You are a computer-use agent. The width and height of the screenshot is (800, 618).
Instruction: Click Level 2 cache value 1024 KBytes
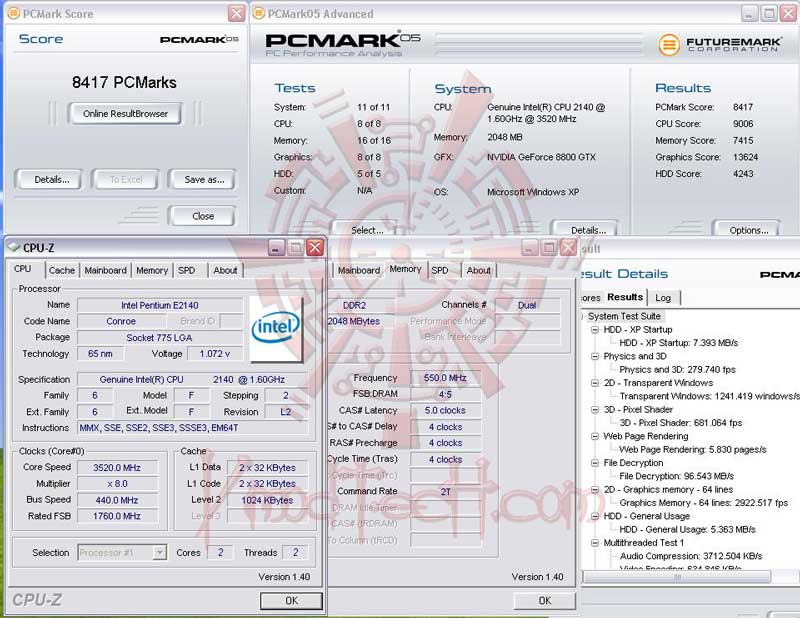point(267,500)
